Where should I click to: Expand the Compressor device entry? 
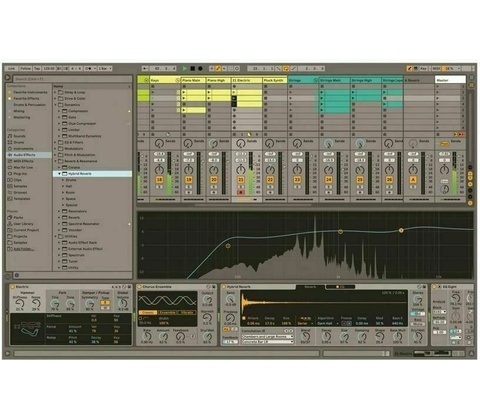[x=59, y=111]
